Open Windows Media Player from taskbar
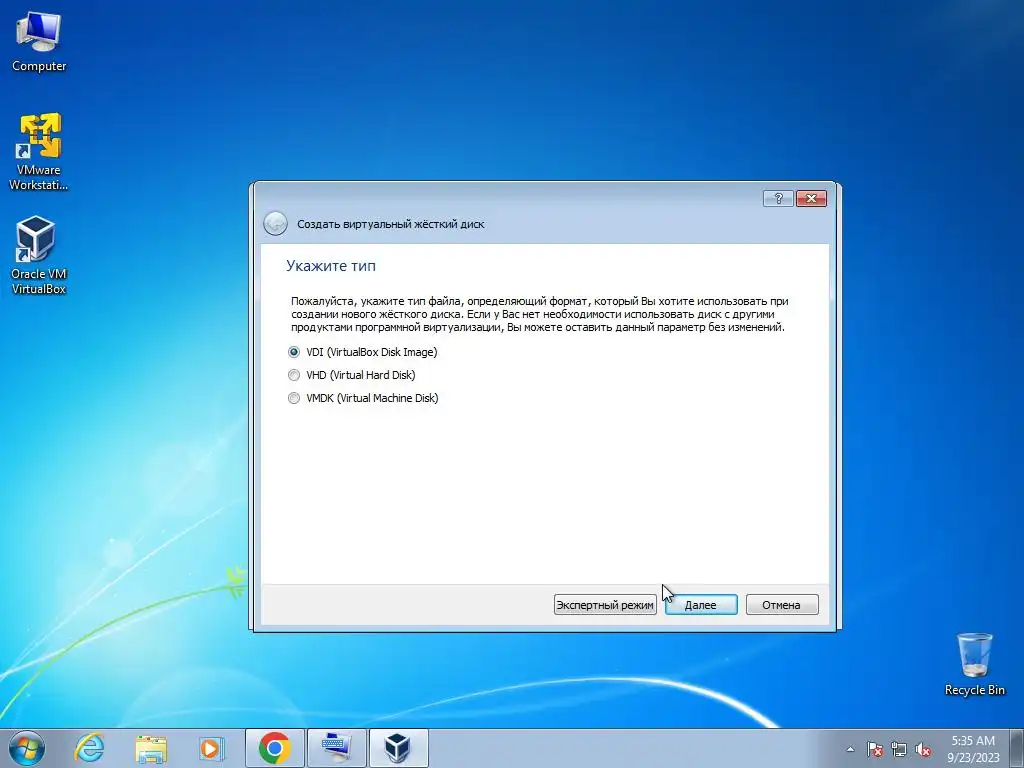1024x768 pixels. (x=212, y=748)
